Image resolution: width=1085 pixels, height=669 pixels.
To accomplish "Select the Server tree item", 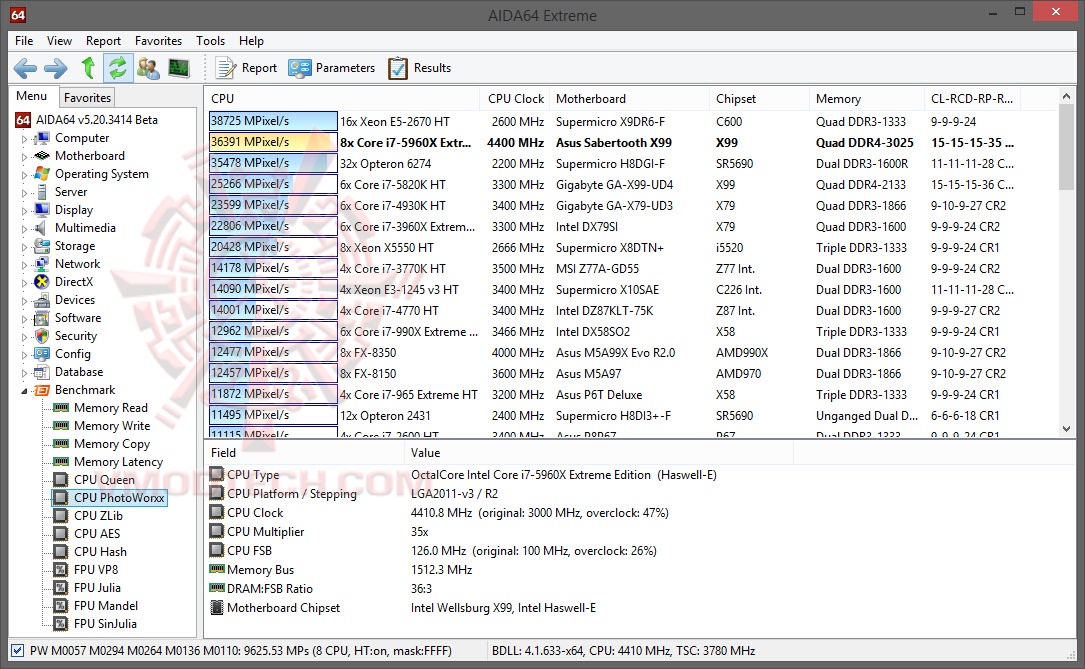I will [x=71, y=192].
